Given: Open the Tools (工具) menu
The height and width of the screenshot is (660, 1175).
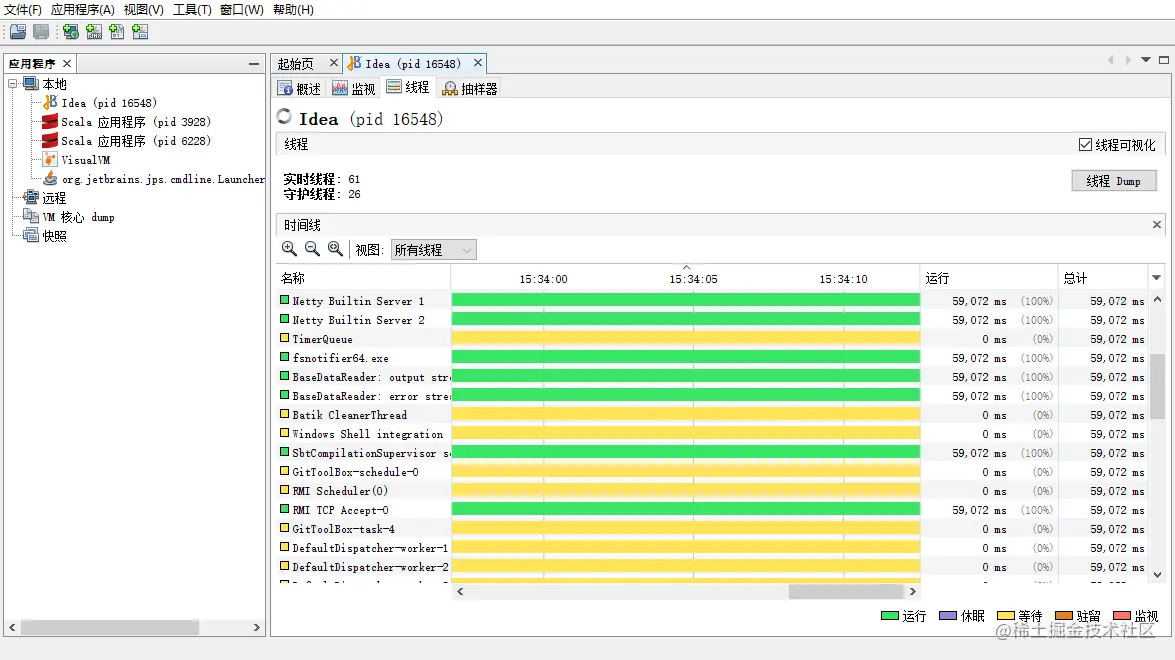Looking at the screenshot, I should pos(192,10).
